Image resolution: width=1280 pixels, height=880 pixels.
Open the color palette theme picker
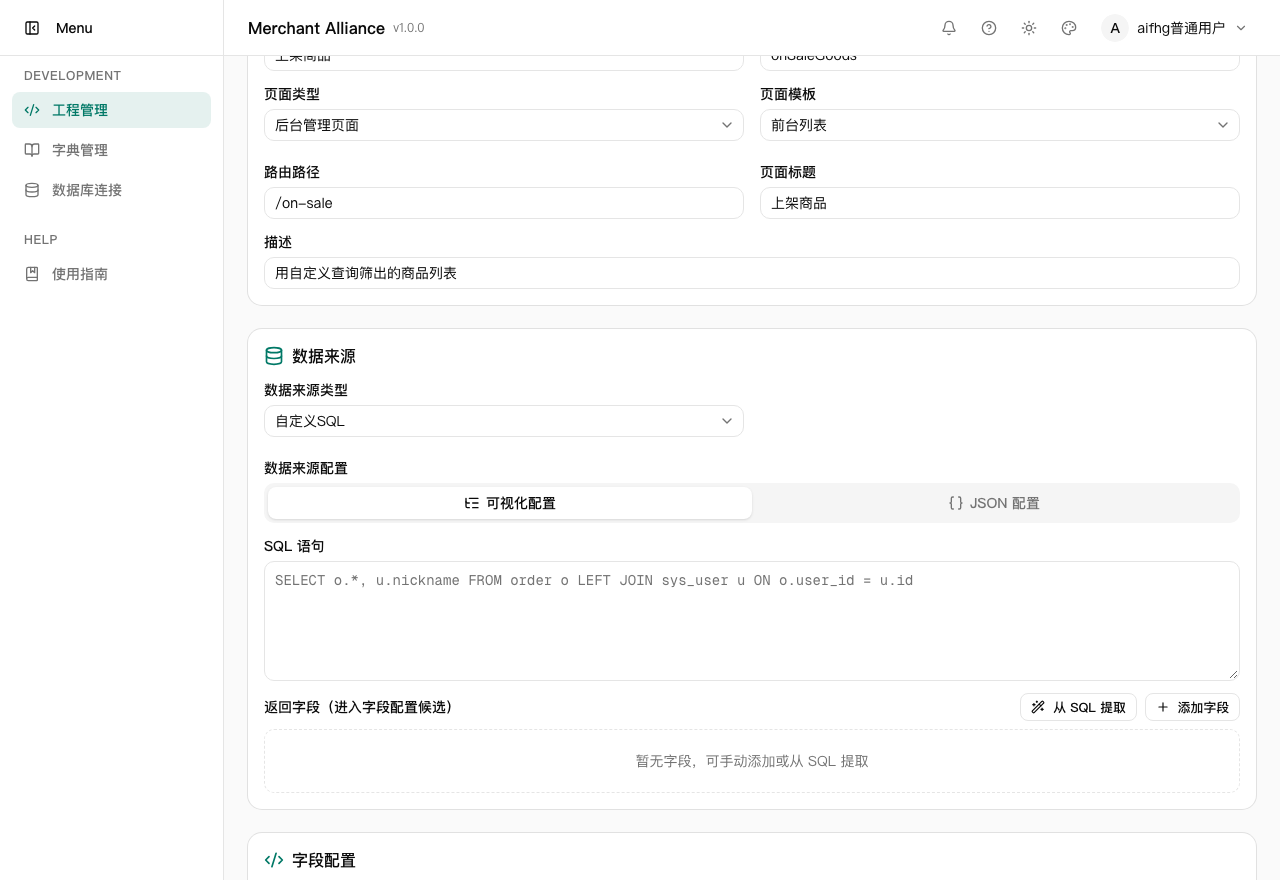(1069, 28)
